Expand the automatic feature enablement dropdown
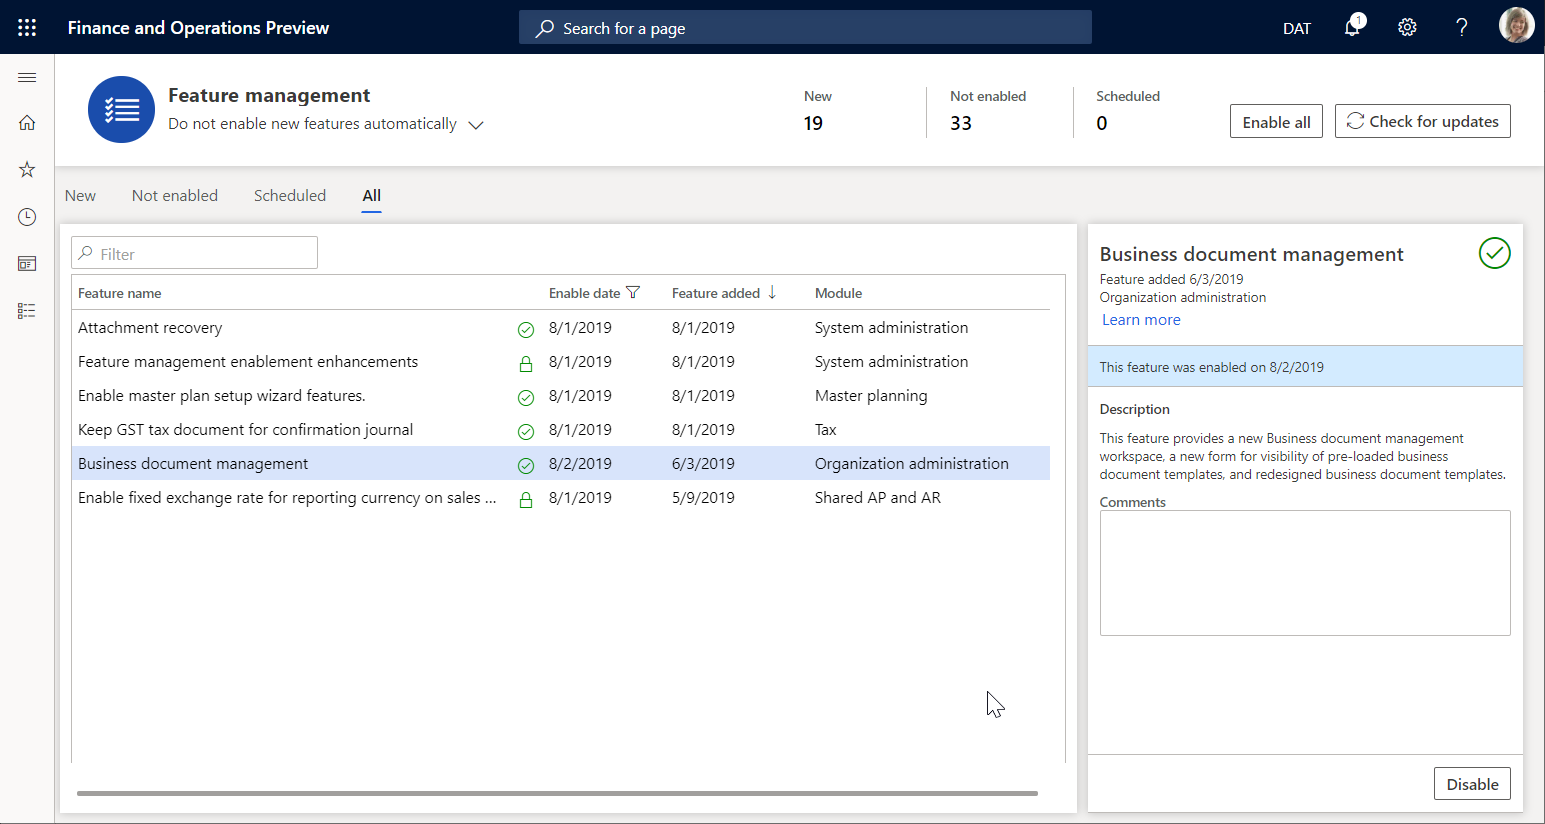1545x824 pixels. (476, 125)
